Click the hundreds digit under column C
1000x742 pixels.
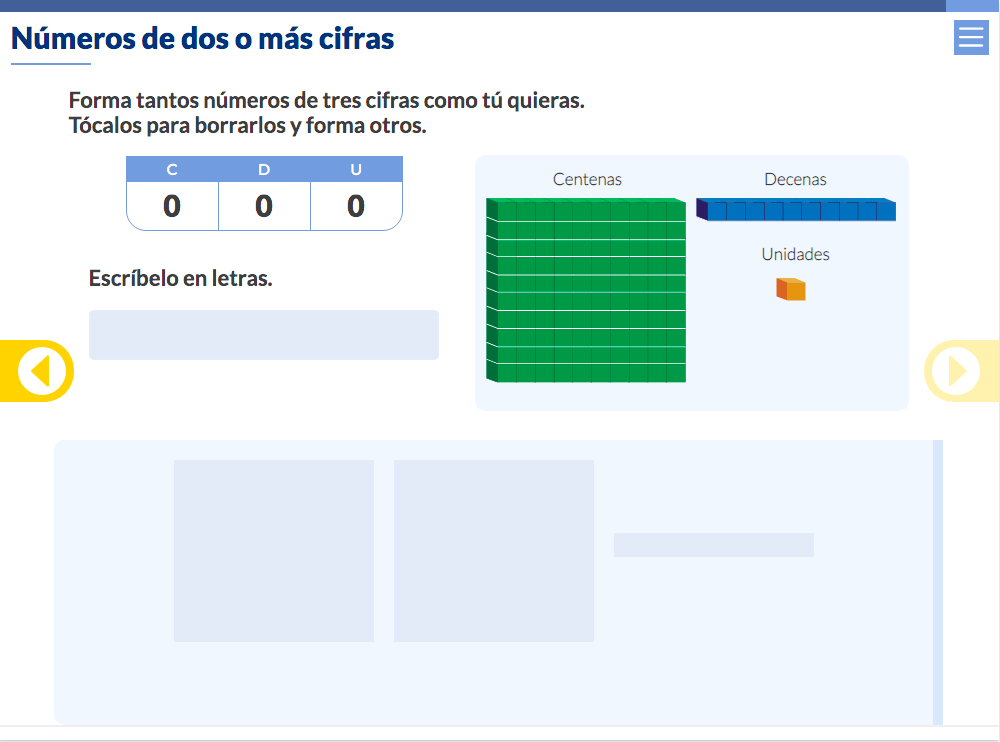click(172, 206)
